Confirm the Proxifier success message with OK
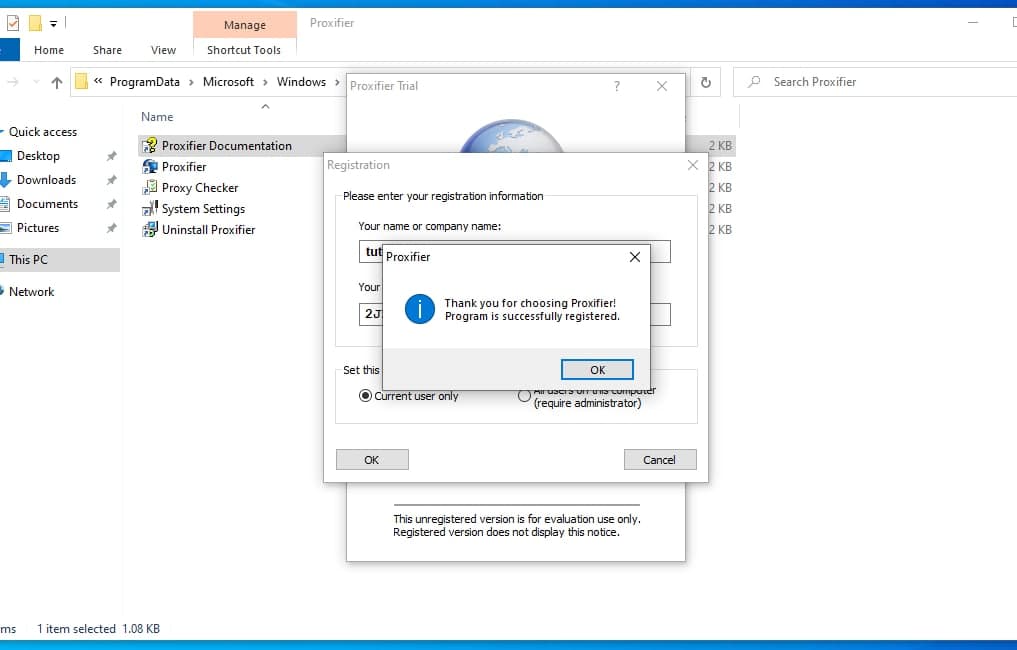1017x650 pixels. 597,370
